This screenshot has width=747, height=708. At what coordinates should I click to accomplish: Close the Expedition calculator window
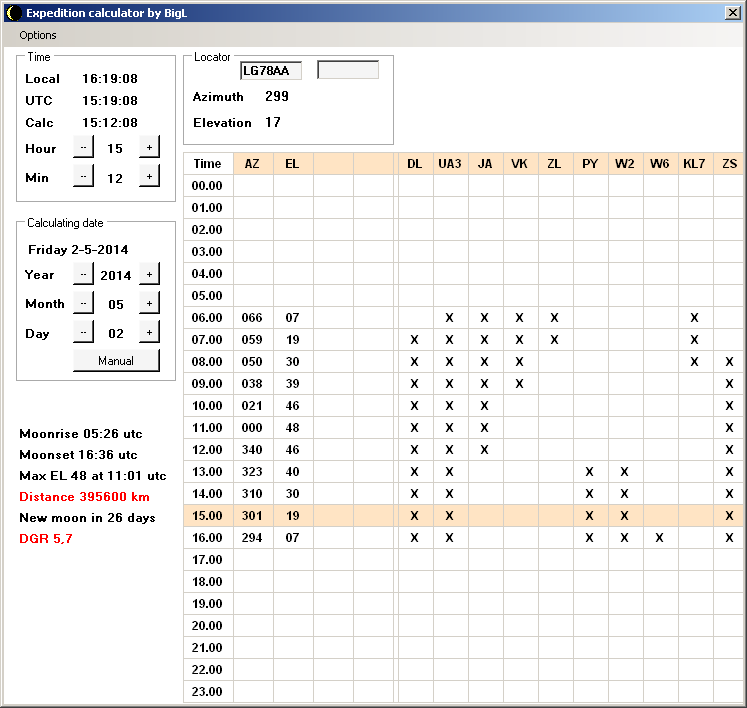[x=732, y=13]
